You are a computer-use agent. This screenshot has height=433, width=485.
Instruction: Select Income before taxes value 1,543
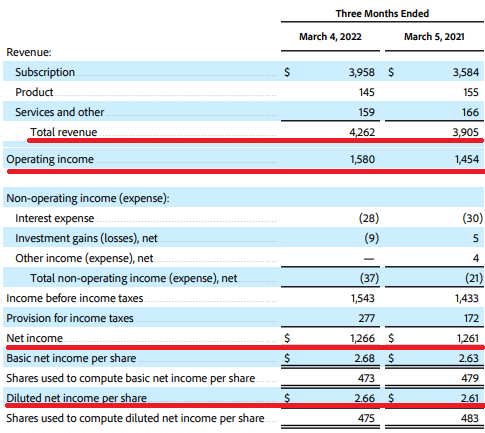[363, 298]
